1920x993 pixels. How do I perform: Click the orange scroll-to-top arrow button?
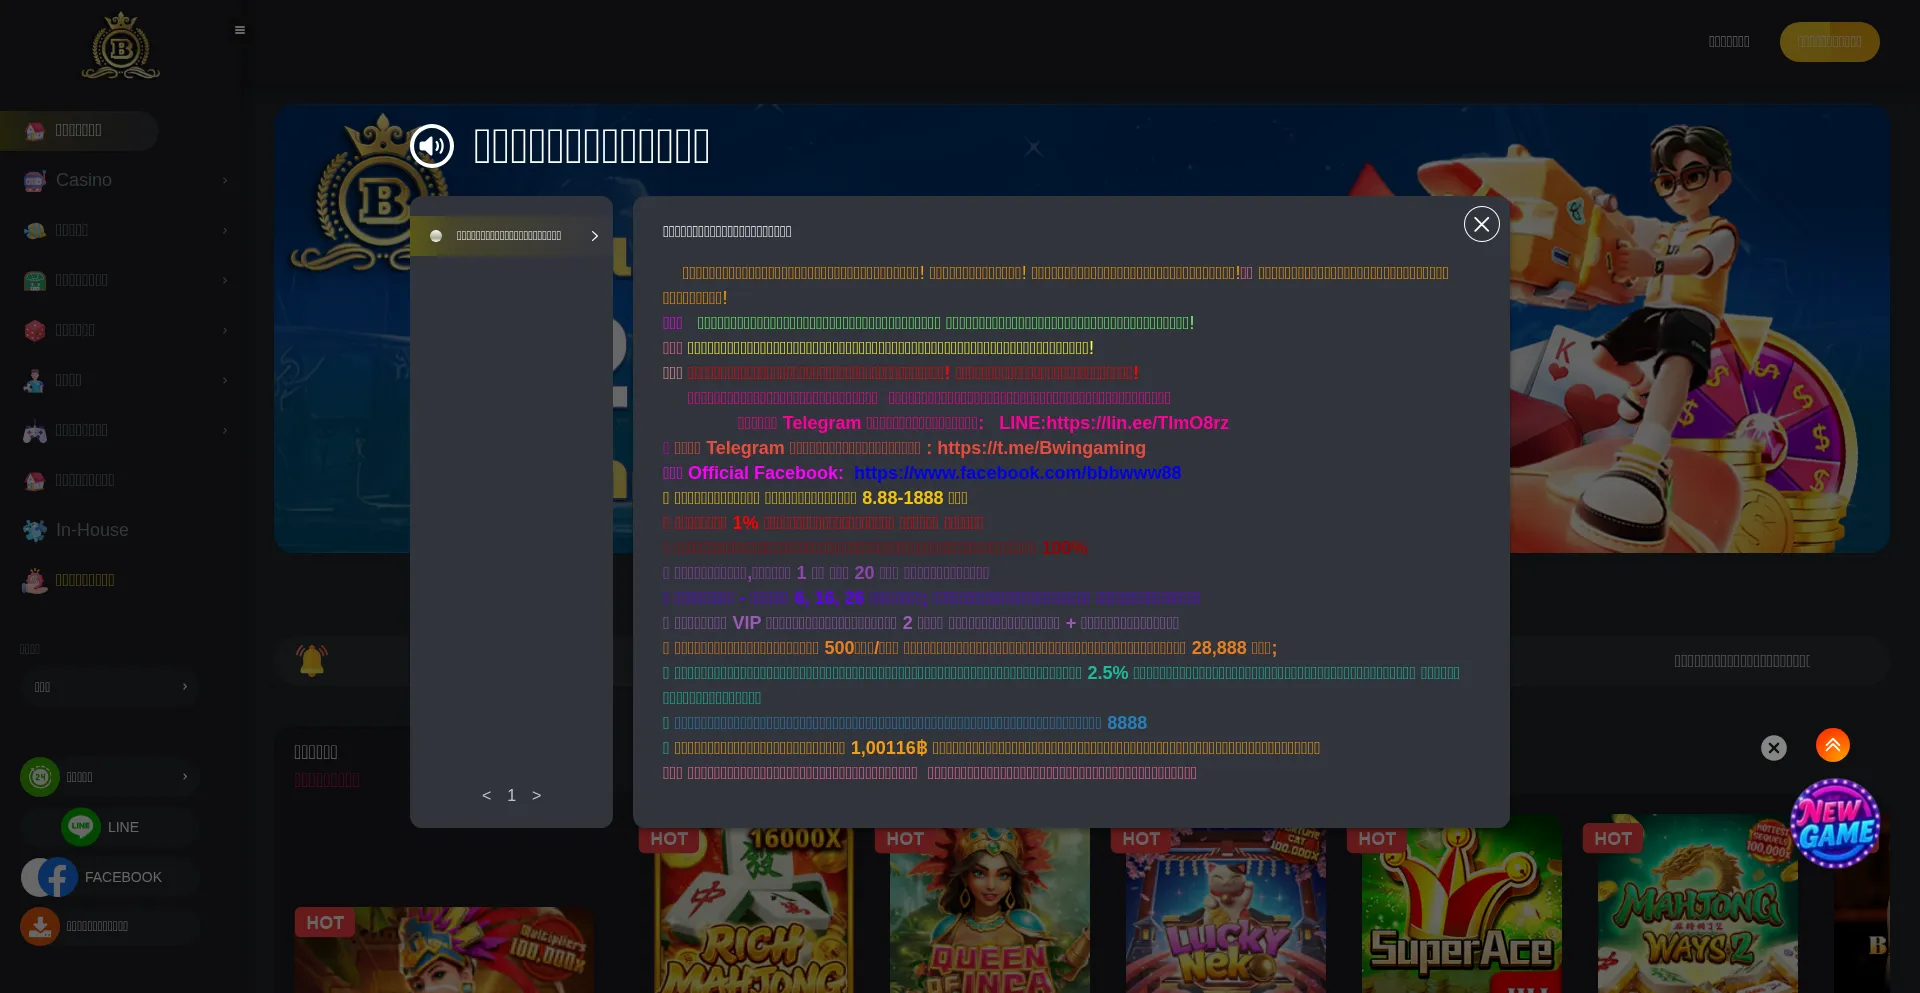1832,745
